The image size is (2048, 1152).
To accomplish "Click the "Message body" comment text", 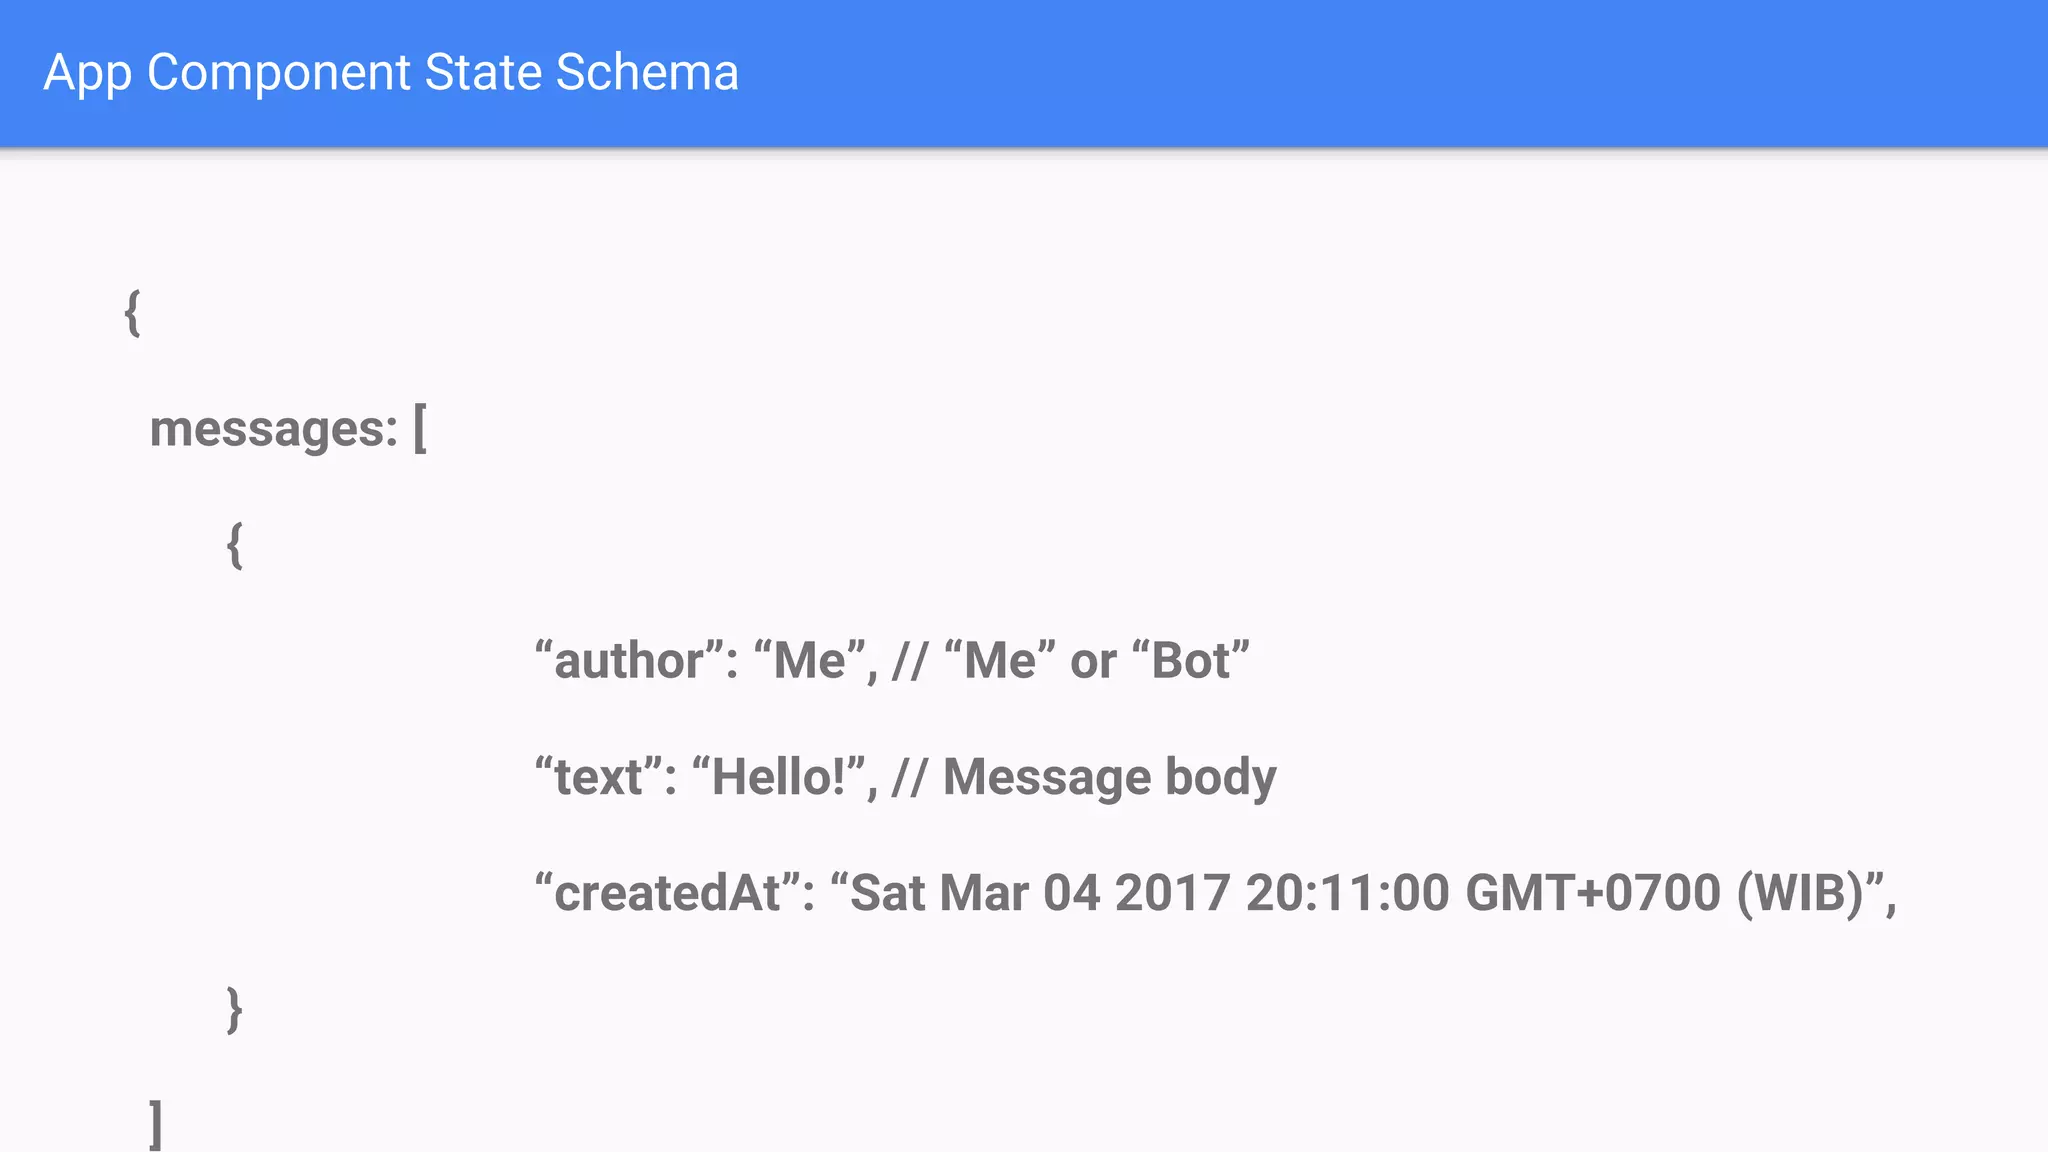I will click(1109, 777).
